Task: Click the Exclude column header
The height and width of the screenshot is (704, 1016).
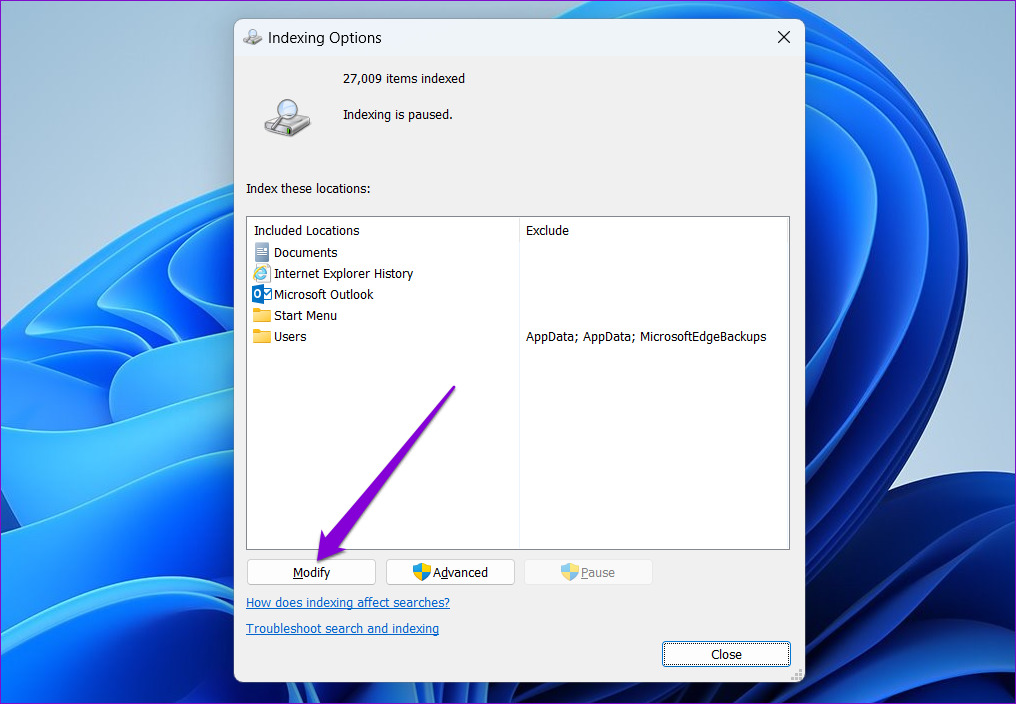Action: click(547, 231)
